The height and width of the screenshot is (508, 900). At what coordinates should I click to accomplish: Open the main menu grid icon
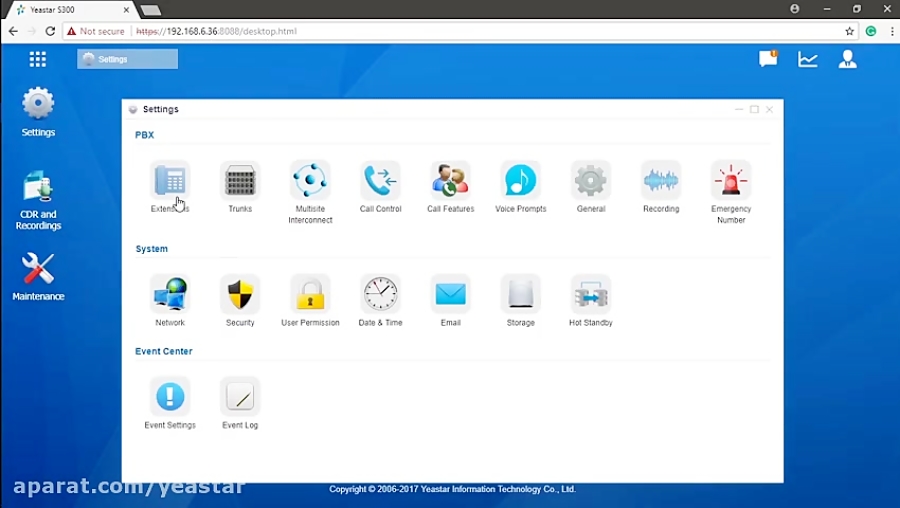[x=38, y=59]
